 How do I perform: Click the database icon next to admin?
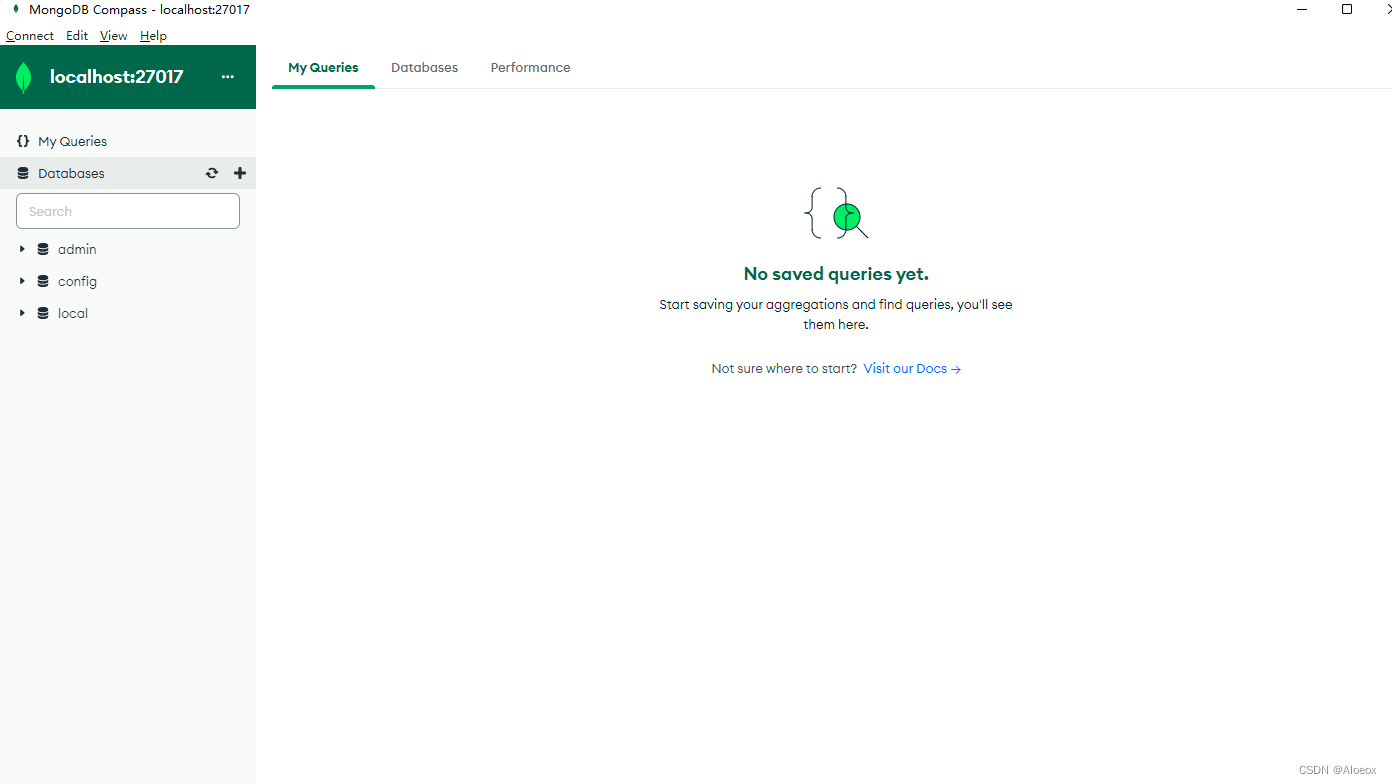42,248
